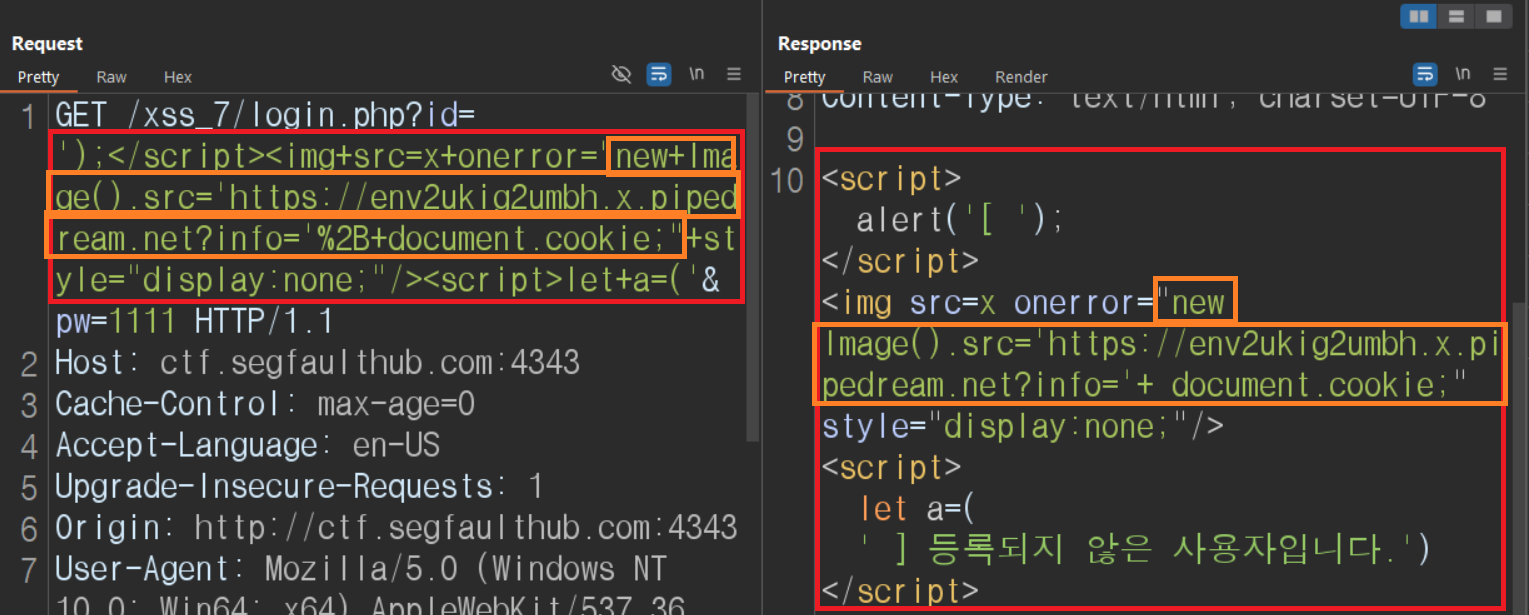Click the pw=1111 HTTP/1.1 text

(x=194, y=322)
